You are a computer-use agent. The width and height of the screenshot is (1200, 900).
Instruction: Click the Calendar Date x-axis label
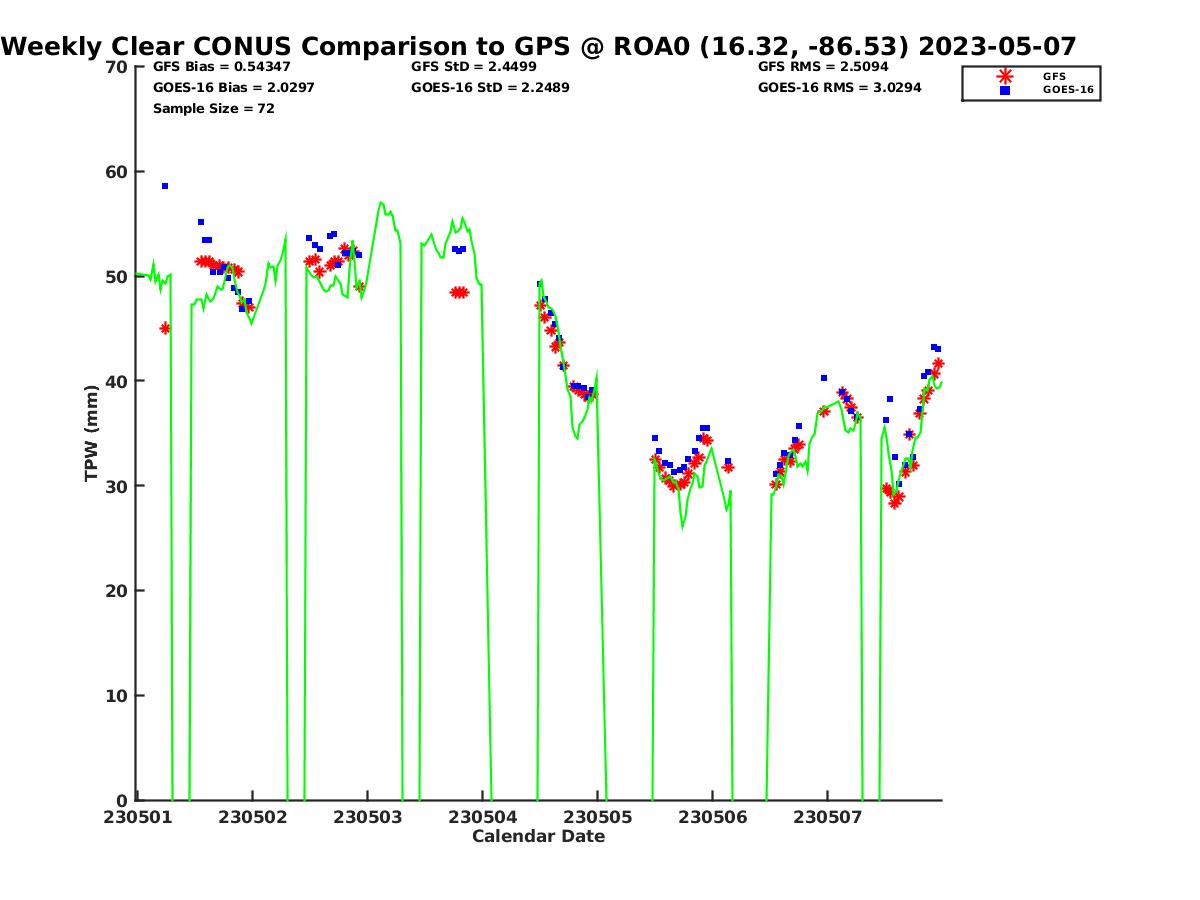(538, 836)
